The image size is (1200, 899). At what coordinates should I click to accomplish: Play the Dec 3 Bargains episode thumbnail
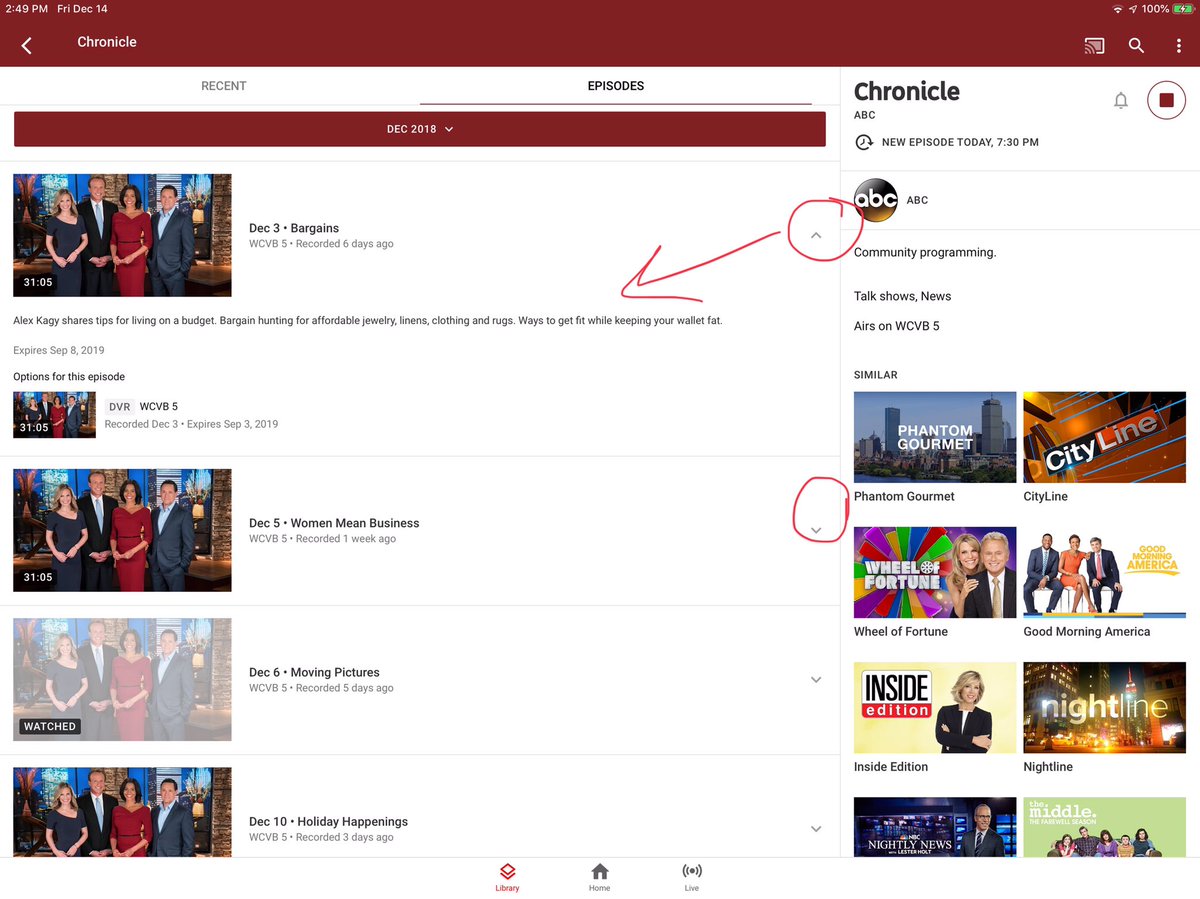(122, 235)
